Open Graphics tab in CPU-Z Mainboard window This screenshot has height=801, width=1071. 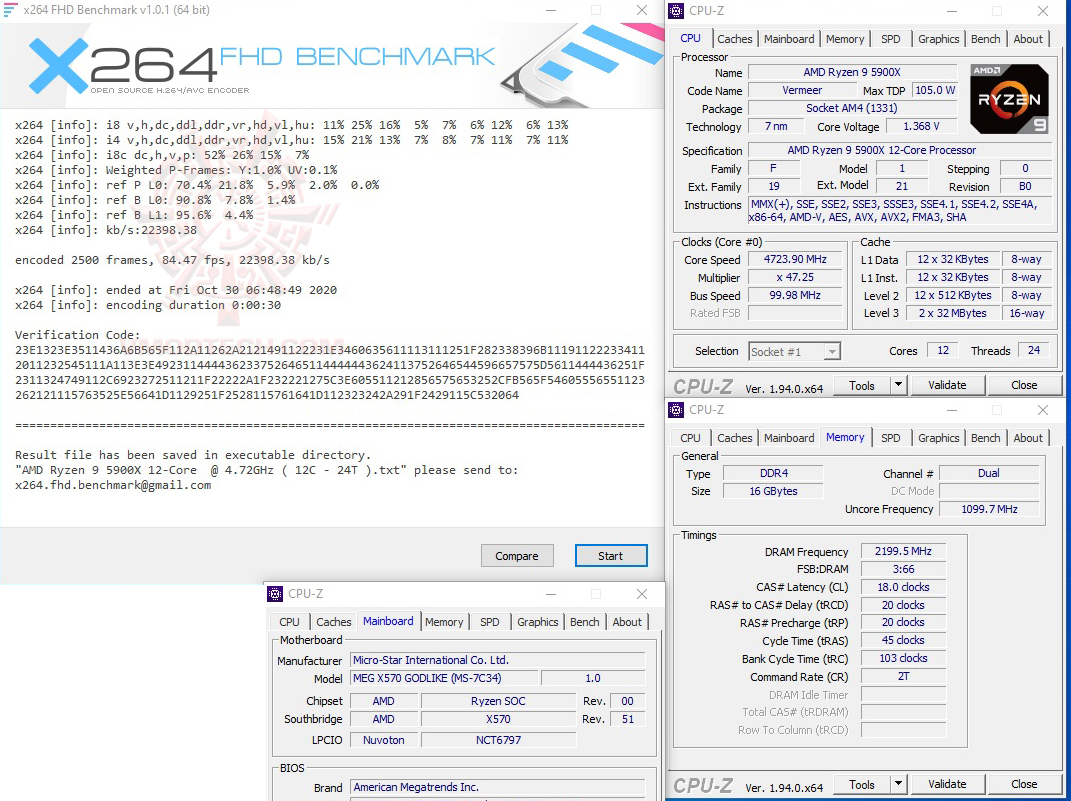pyautogui.click(x=538, y=621)
